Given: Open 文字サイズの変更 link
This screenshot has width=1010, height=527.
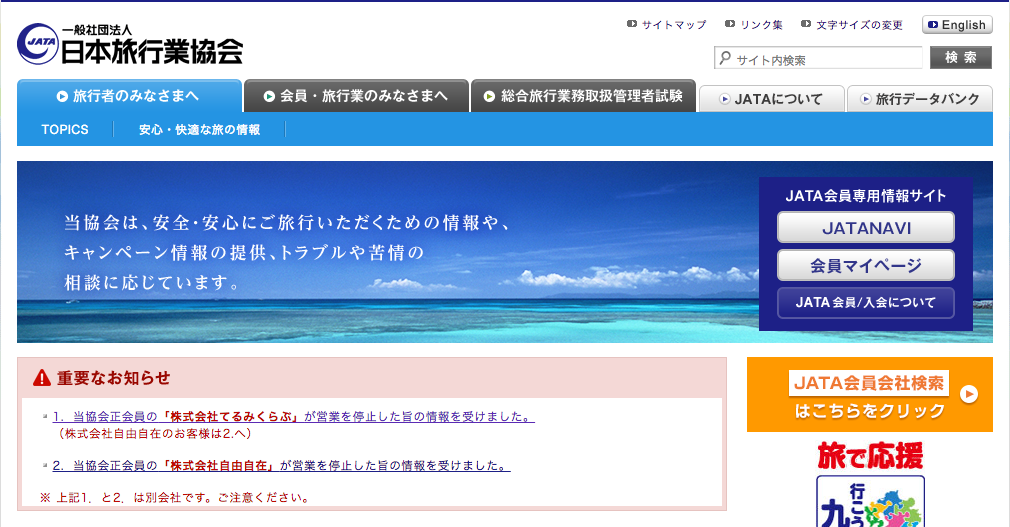Looking at the screenshot, I should point(859,24).
